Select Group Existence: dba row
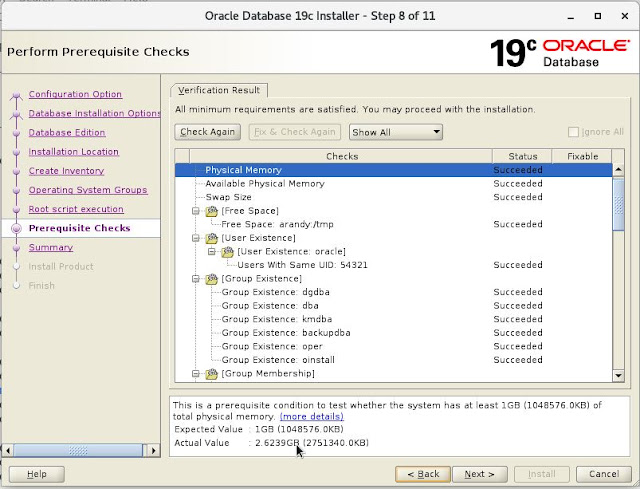Image resolution: width=640 pixels, height=489 pixels. [393, 306]
